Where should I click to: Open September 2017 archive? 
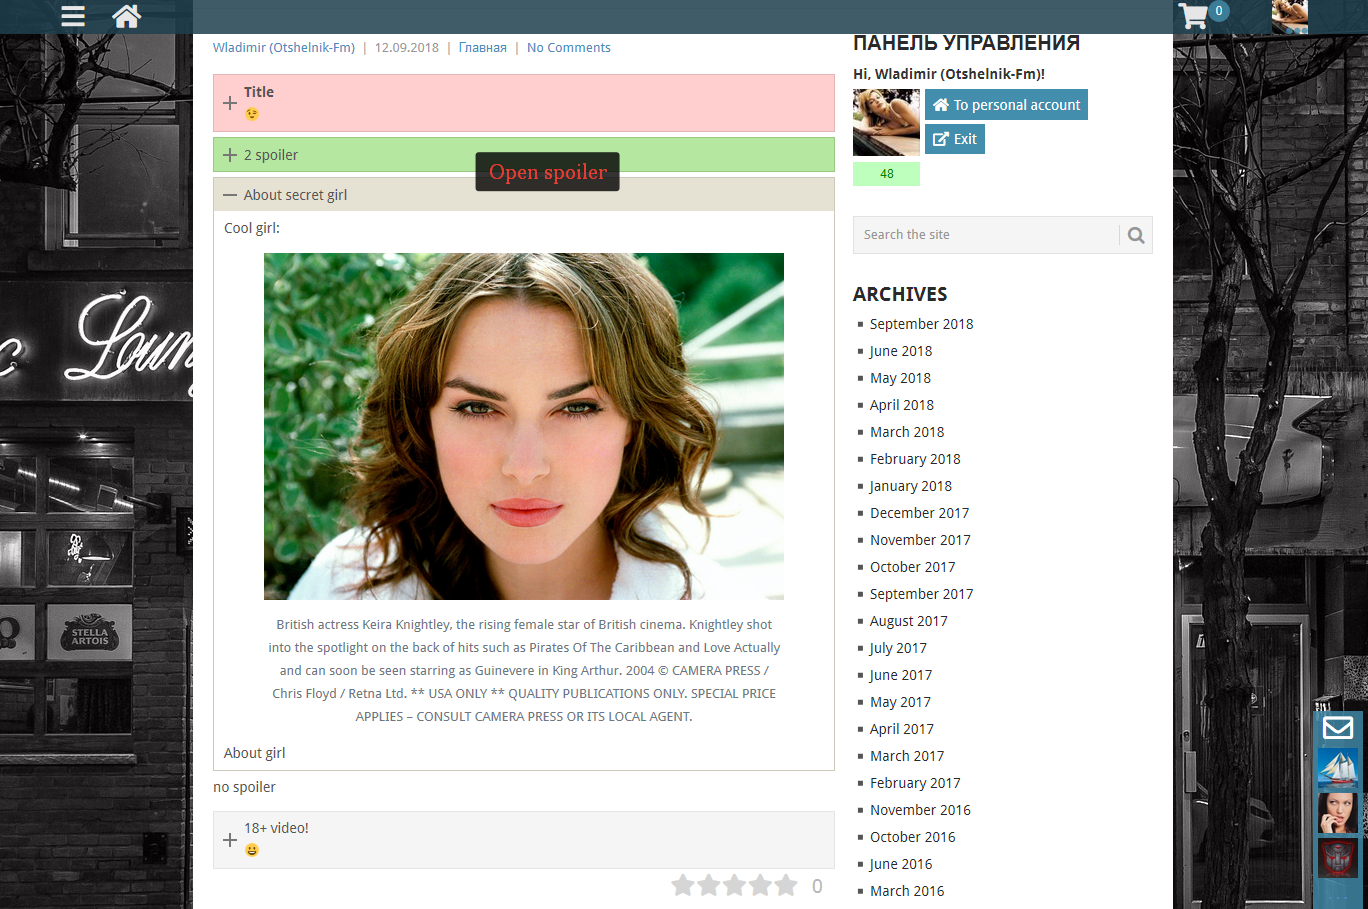point(921,594)
